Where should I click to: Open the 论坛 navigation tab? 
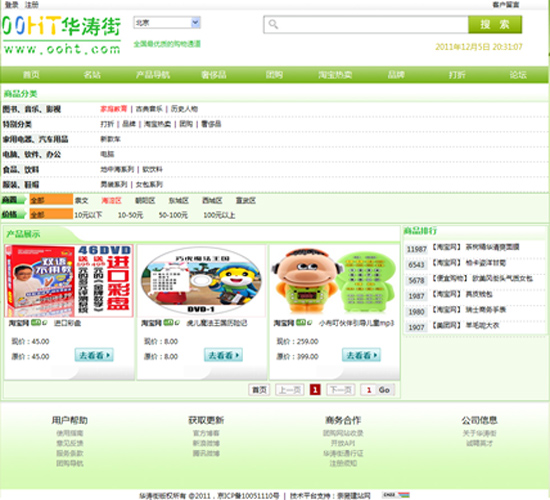point(518,75)
